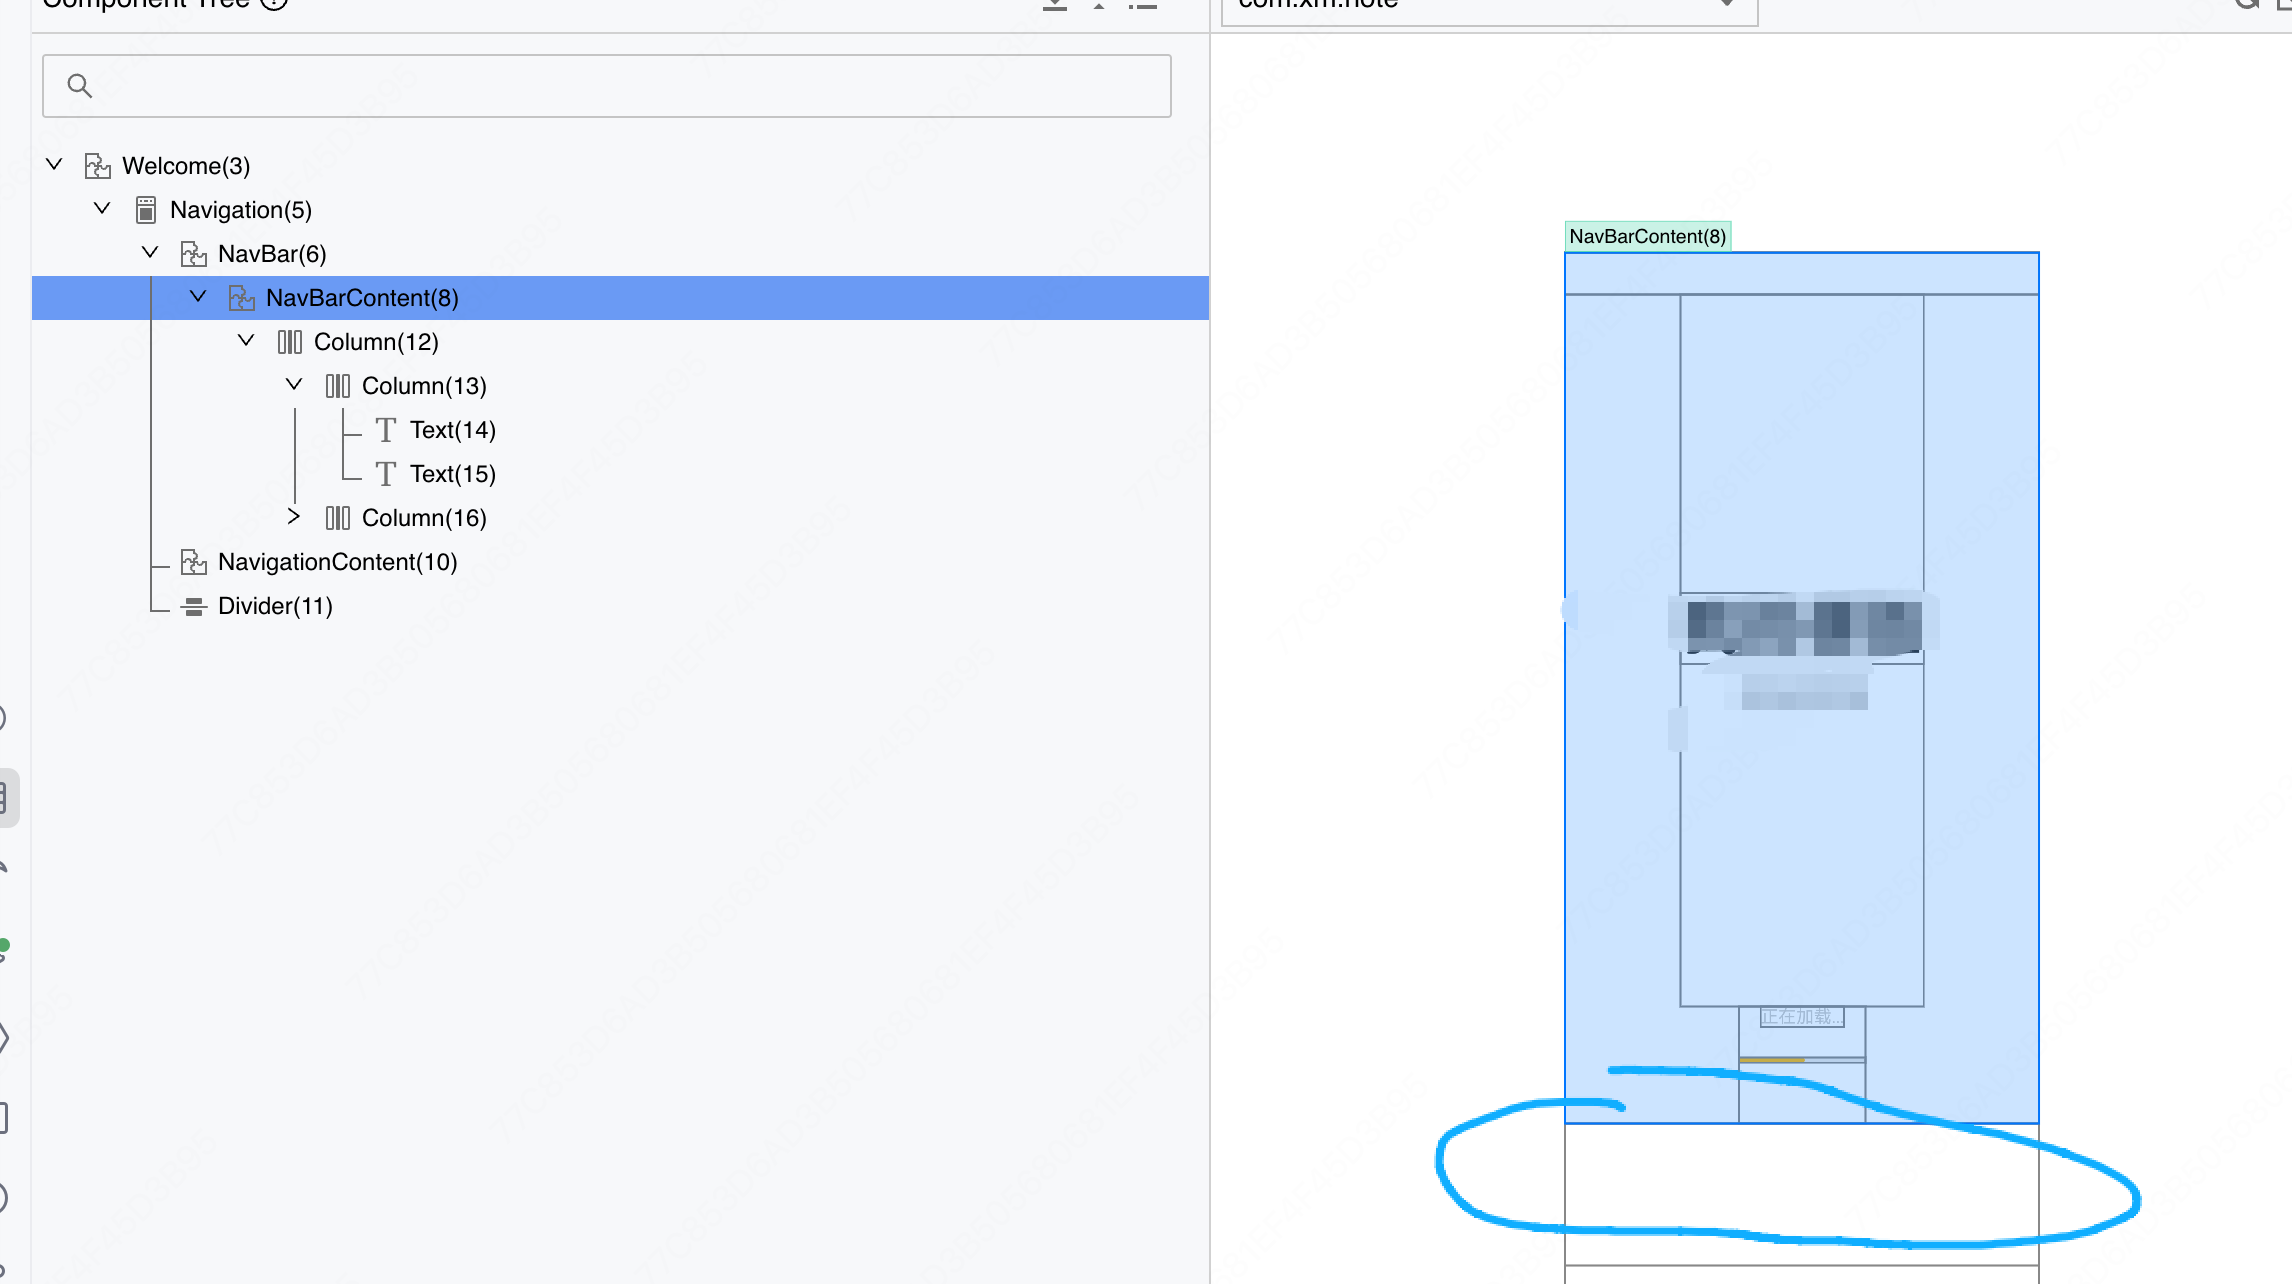2292x1284 pixels.
Task: Collapse the Column(13) tree node
Action: click(294, 384)
